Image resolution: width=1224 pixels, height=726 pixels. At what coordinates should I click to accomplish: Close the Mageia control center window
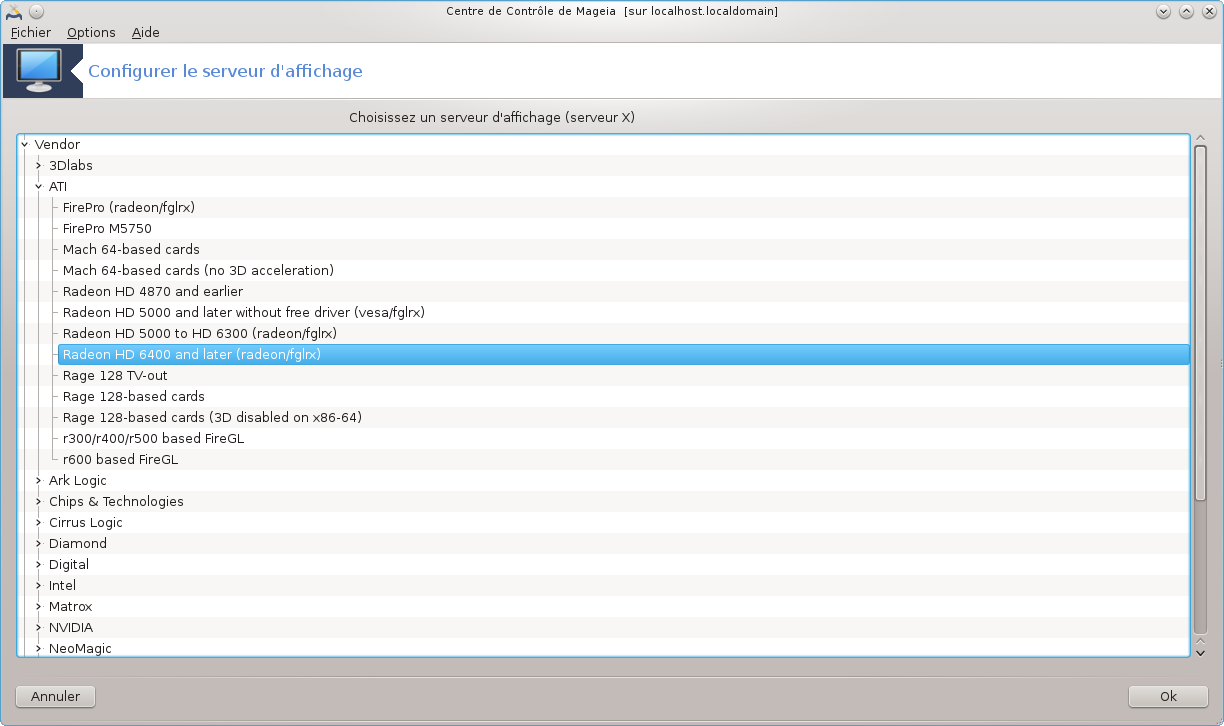1210,12
